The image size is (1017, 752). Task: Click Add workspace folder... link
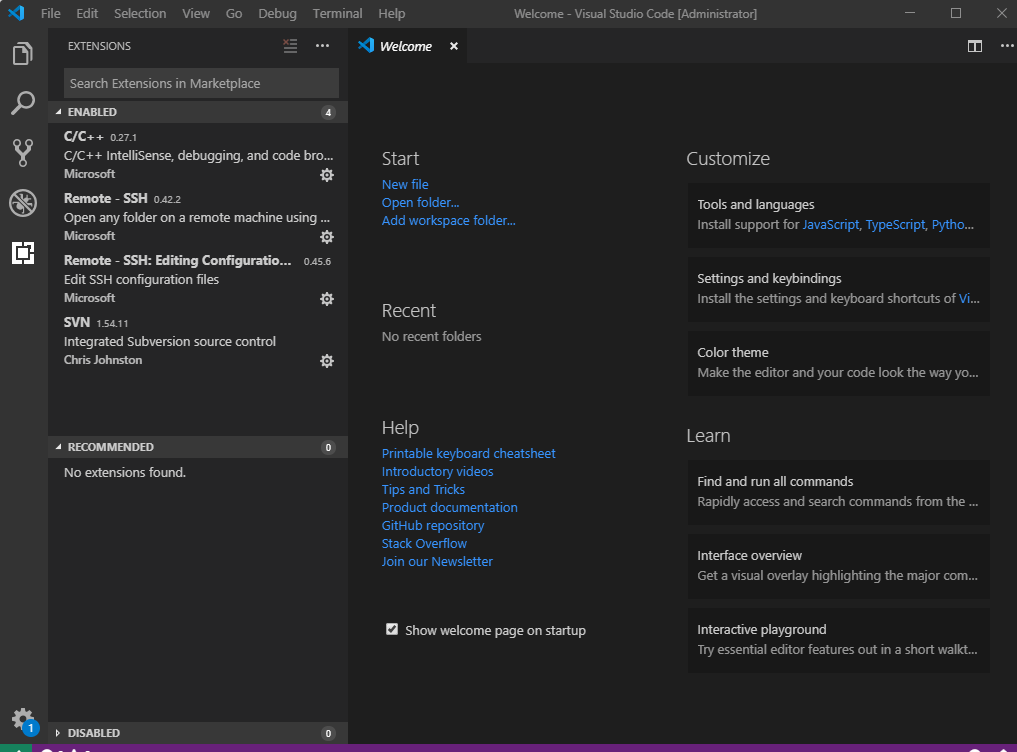[x=448, y=221]
